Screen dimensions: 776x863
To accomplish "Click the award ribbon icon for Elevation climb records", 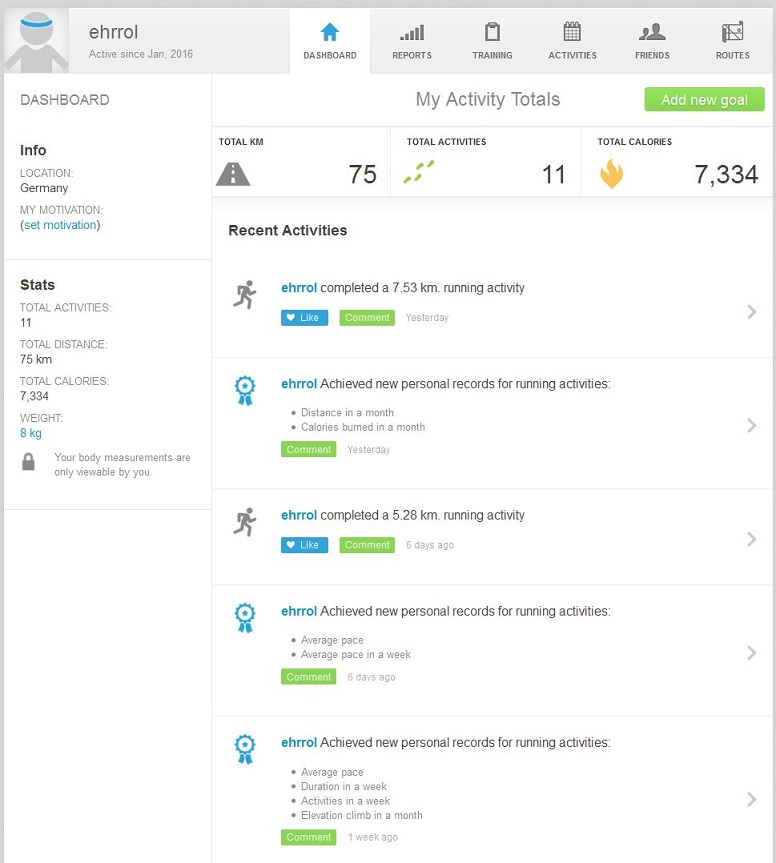I will 245,749.
